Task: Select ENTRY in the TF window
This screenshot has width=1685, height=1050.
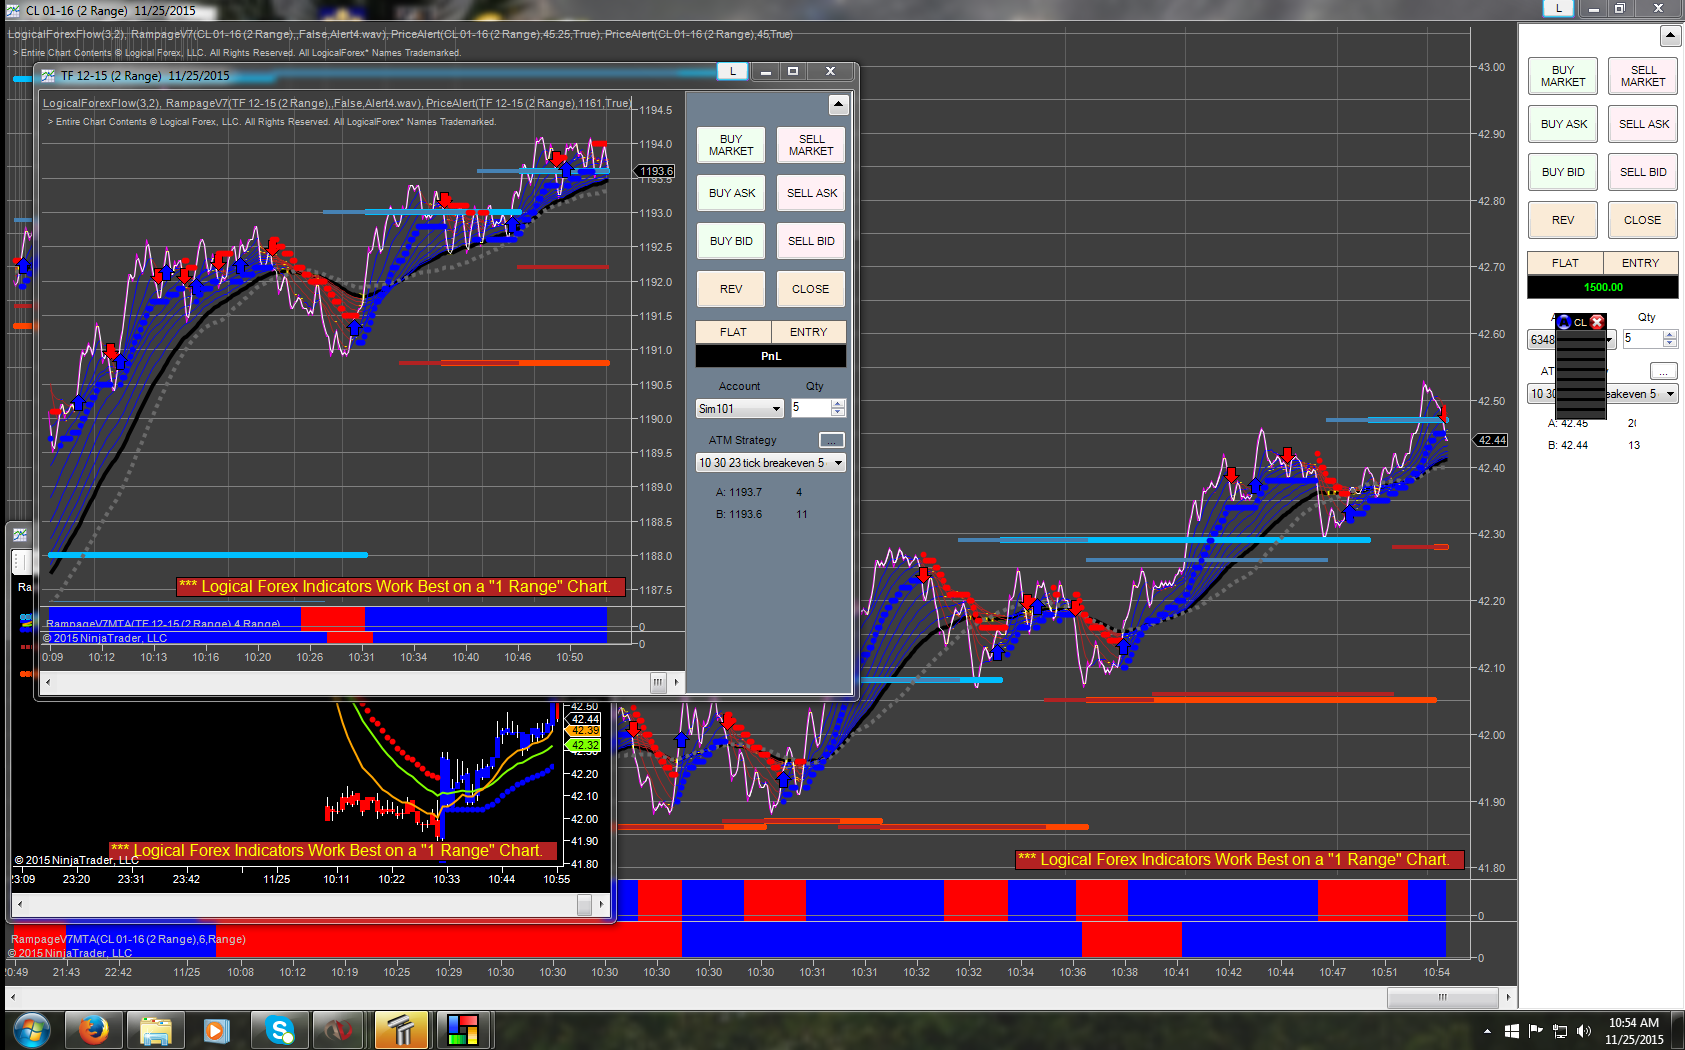Action: tap(809, 332)
